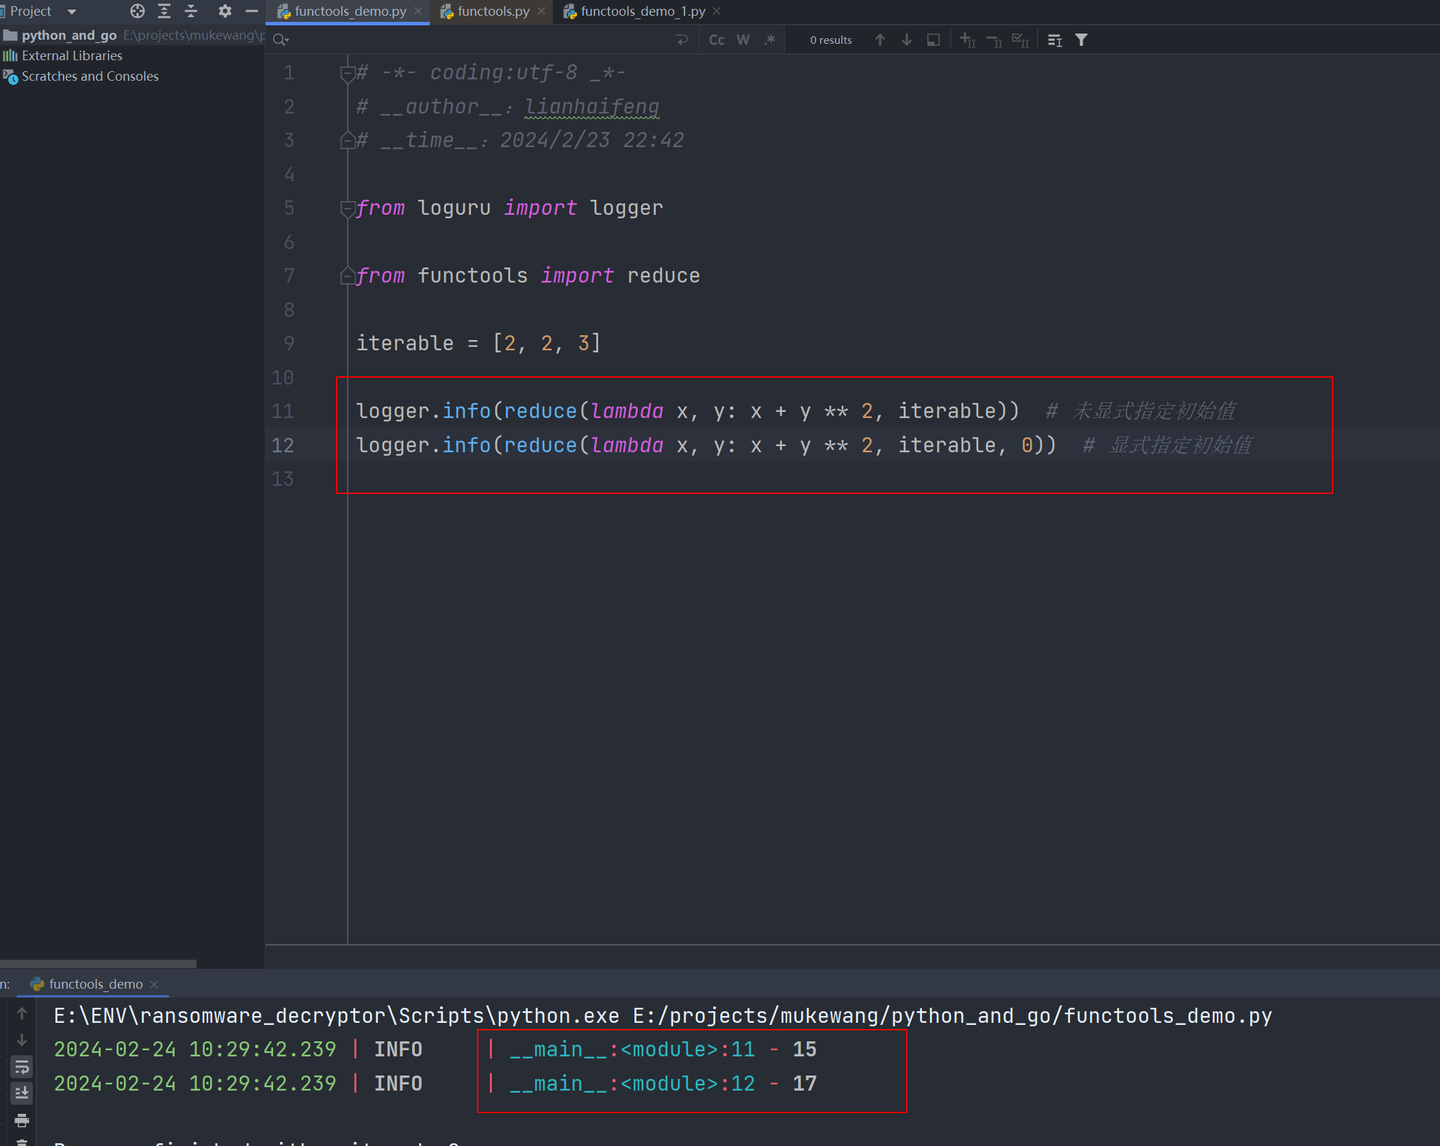
Task: Toggle match case in the search bar
Action: tap(716, 39)
